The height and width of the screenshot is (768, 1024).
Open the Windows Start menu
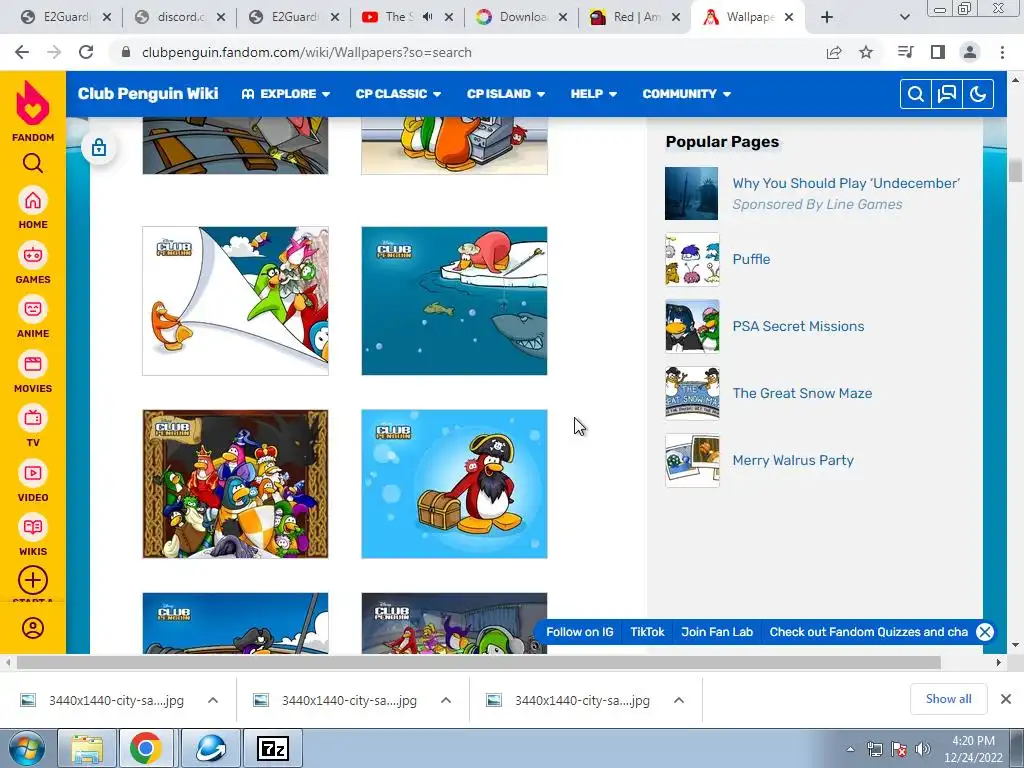coord(27,748)
